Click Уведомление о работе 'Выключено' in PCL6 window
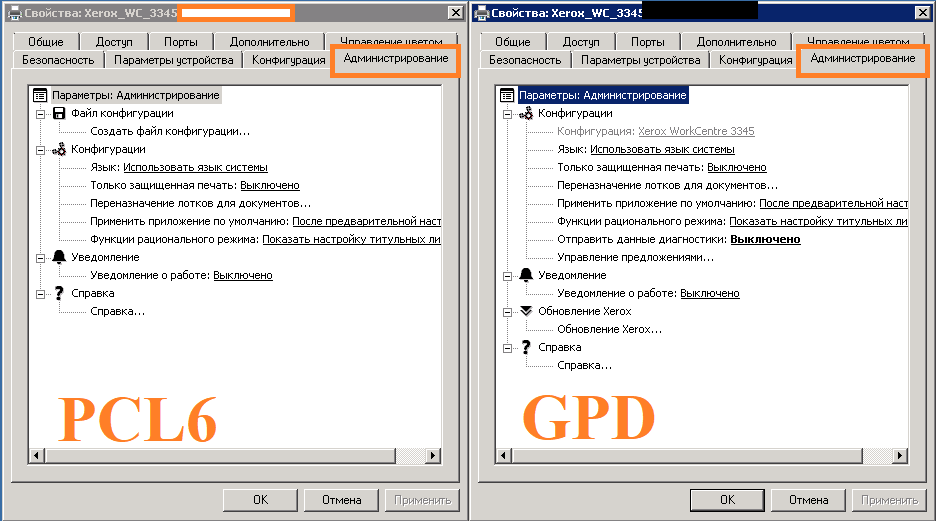This screenshot has width=936, height=521. [243, 275]
